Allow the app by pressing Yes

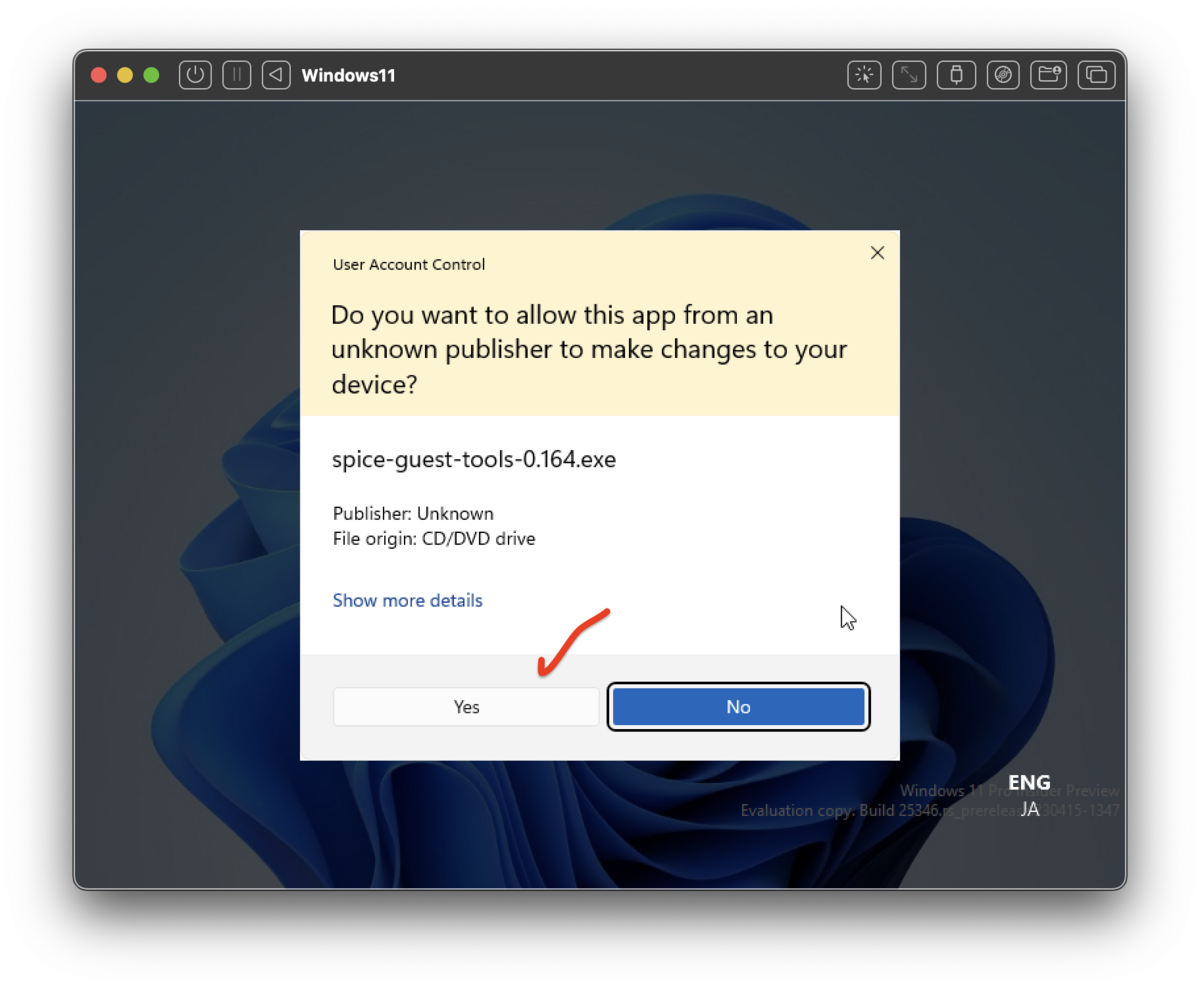point(465,706)
